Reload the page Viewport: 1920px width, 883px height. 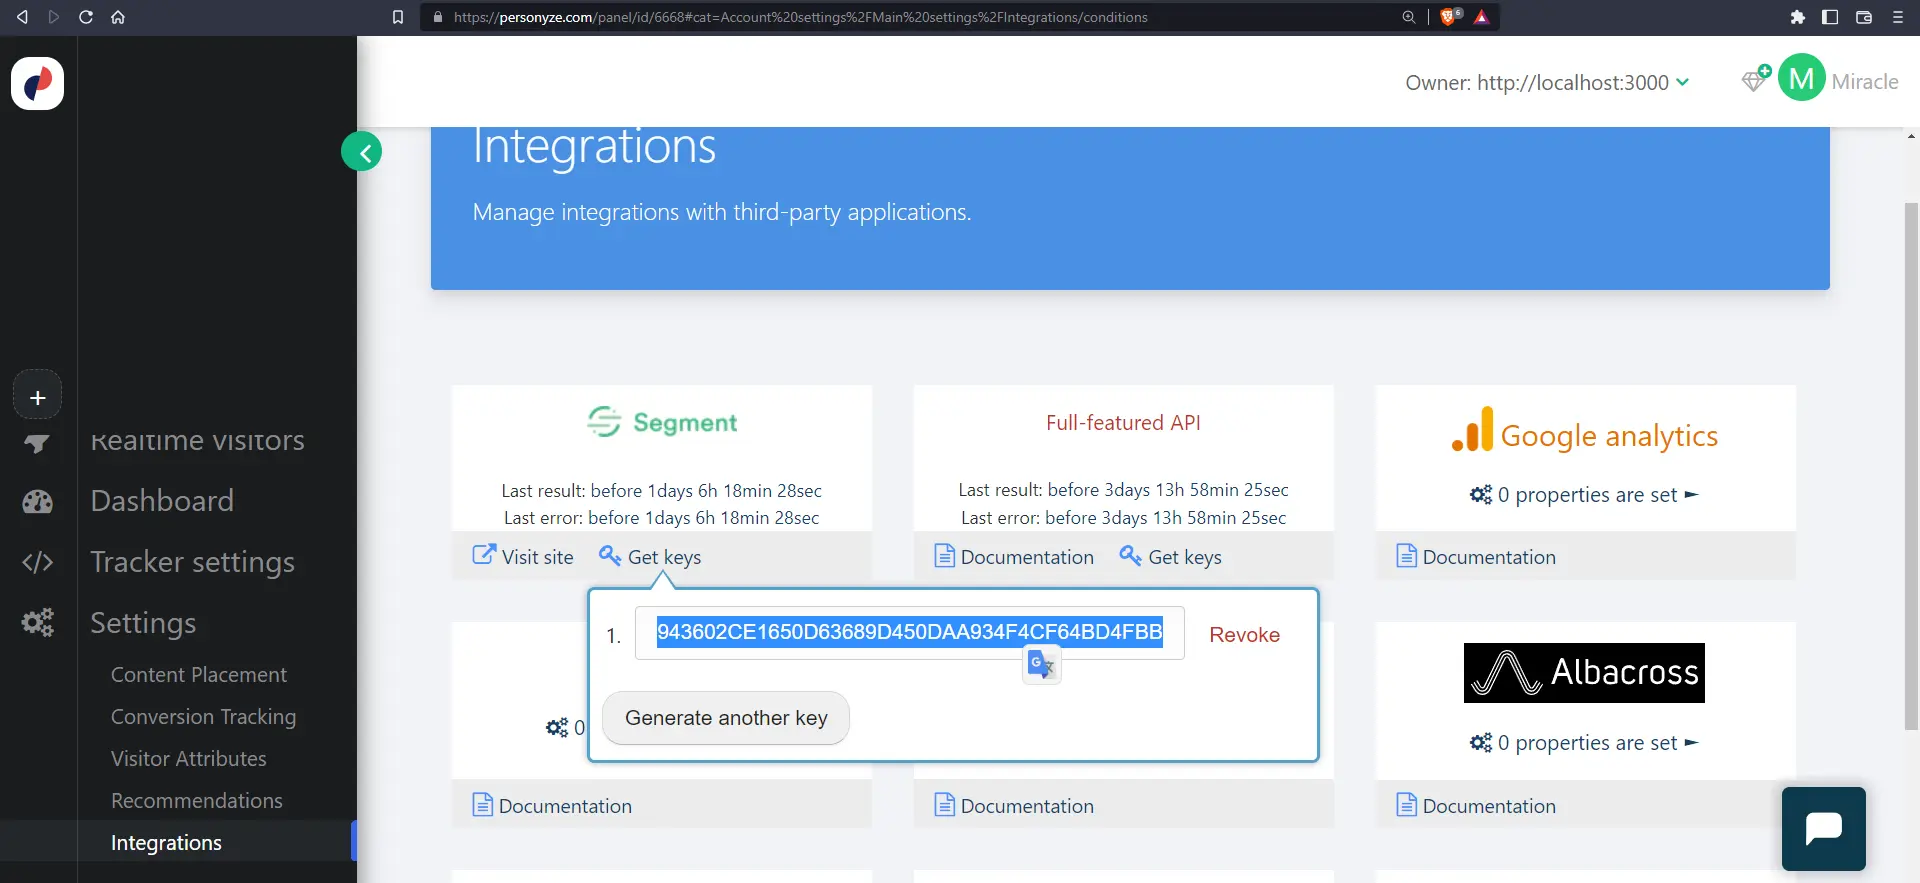click(86, 17)
